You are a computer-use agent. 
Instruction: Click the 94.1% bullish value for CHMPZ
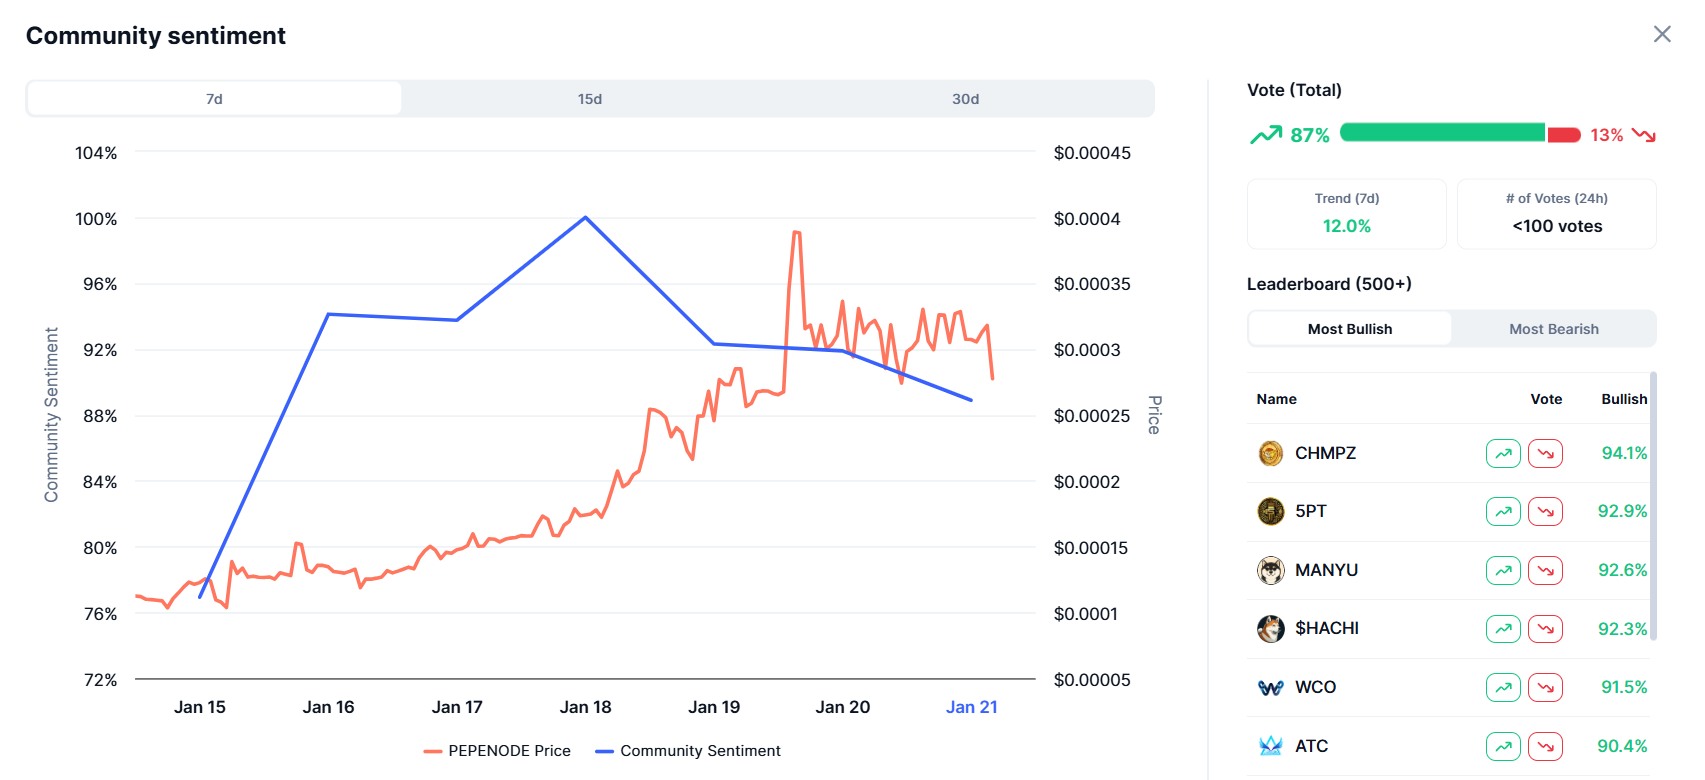(x=1624, y=453)
